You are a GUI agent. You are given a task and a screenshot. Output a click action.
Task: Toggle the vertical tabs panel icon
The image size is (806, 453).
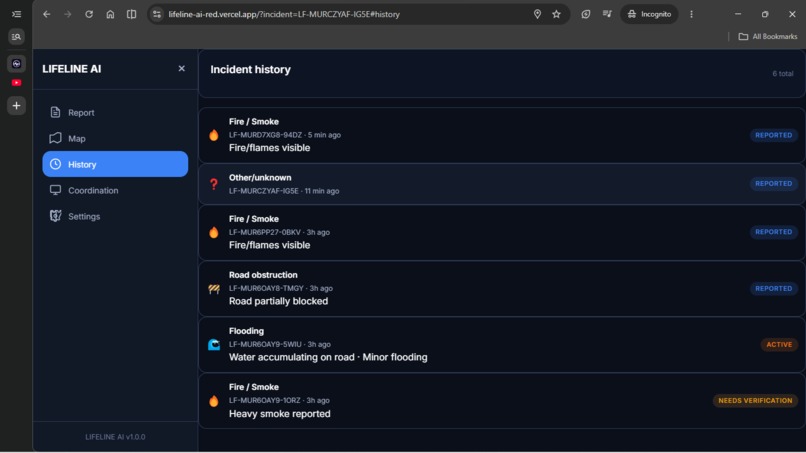point(16,14)
